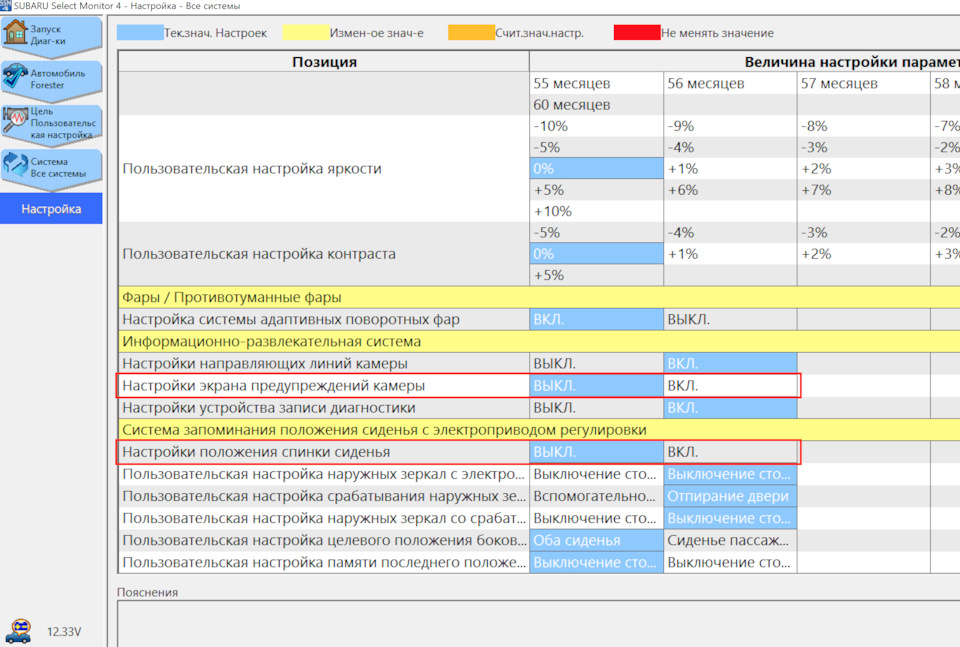This screenshot has width=960, height=647.
Task: Select the Вспомогательно... value cell
Action: [596, 496]
